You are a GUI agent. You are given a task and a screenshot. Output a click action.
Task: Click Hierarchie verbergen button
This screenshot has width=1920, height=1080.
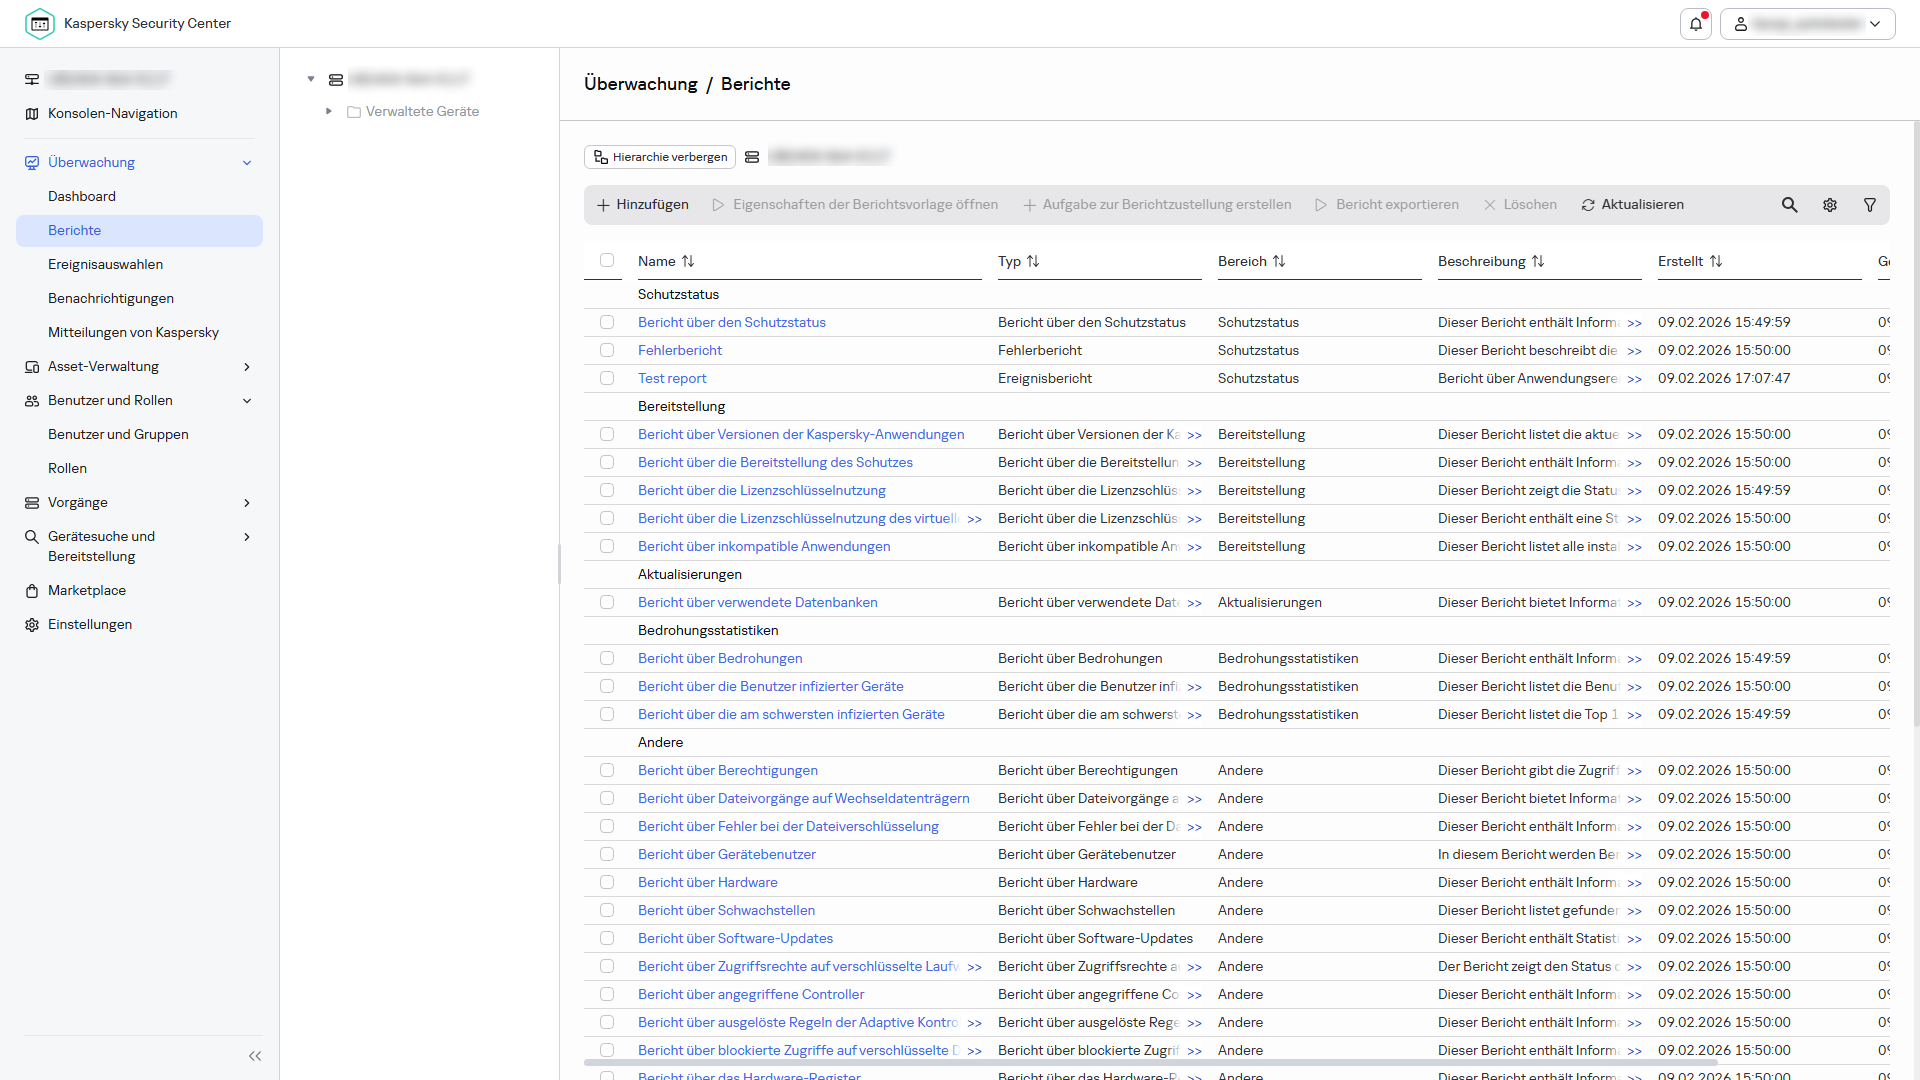coord(660,157)
